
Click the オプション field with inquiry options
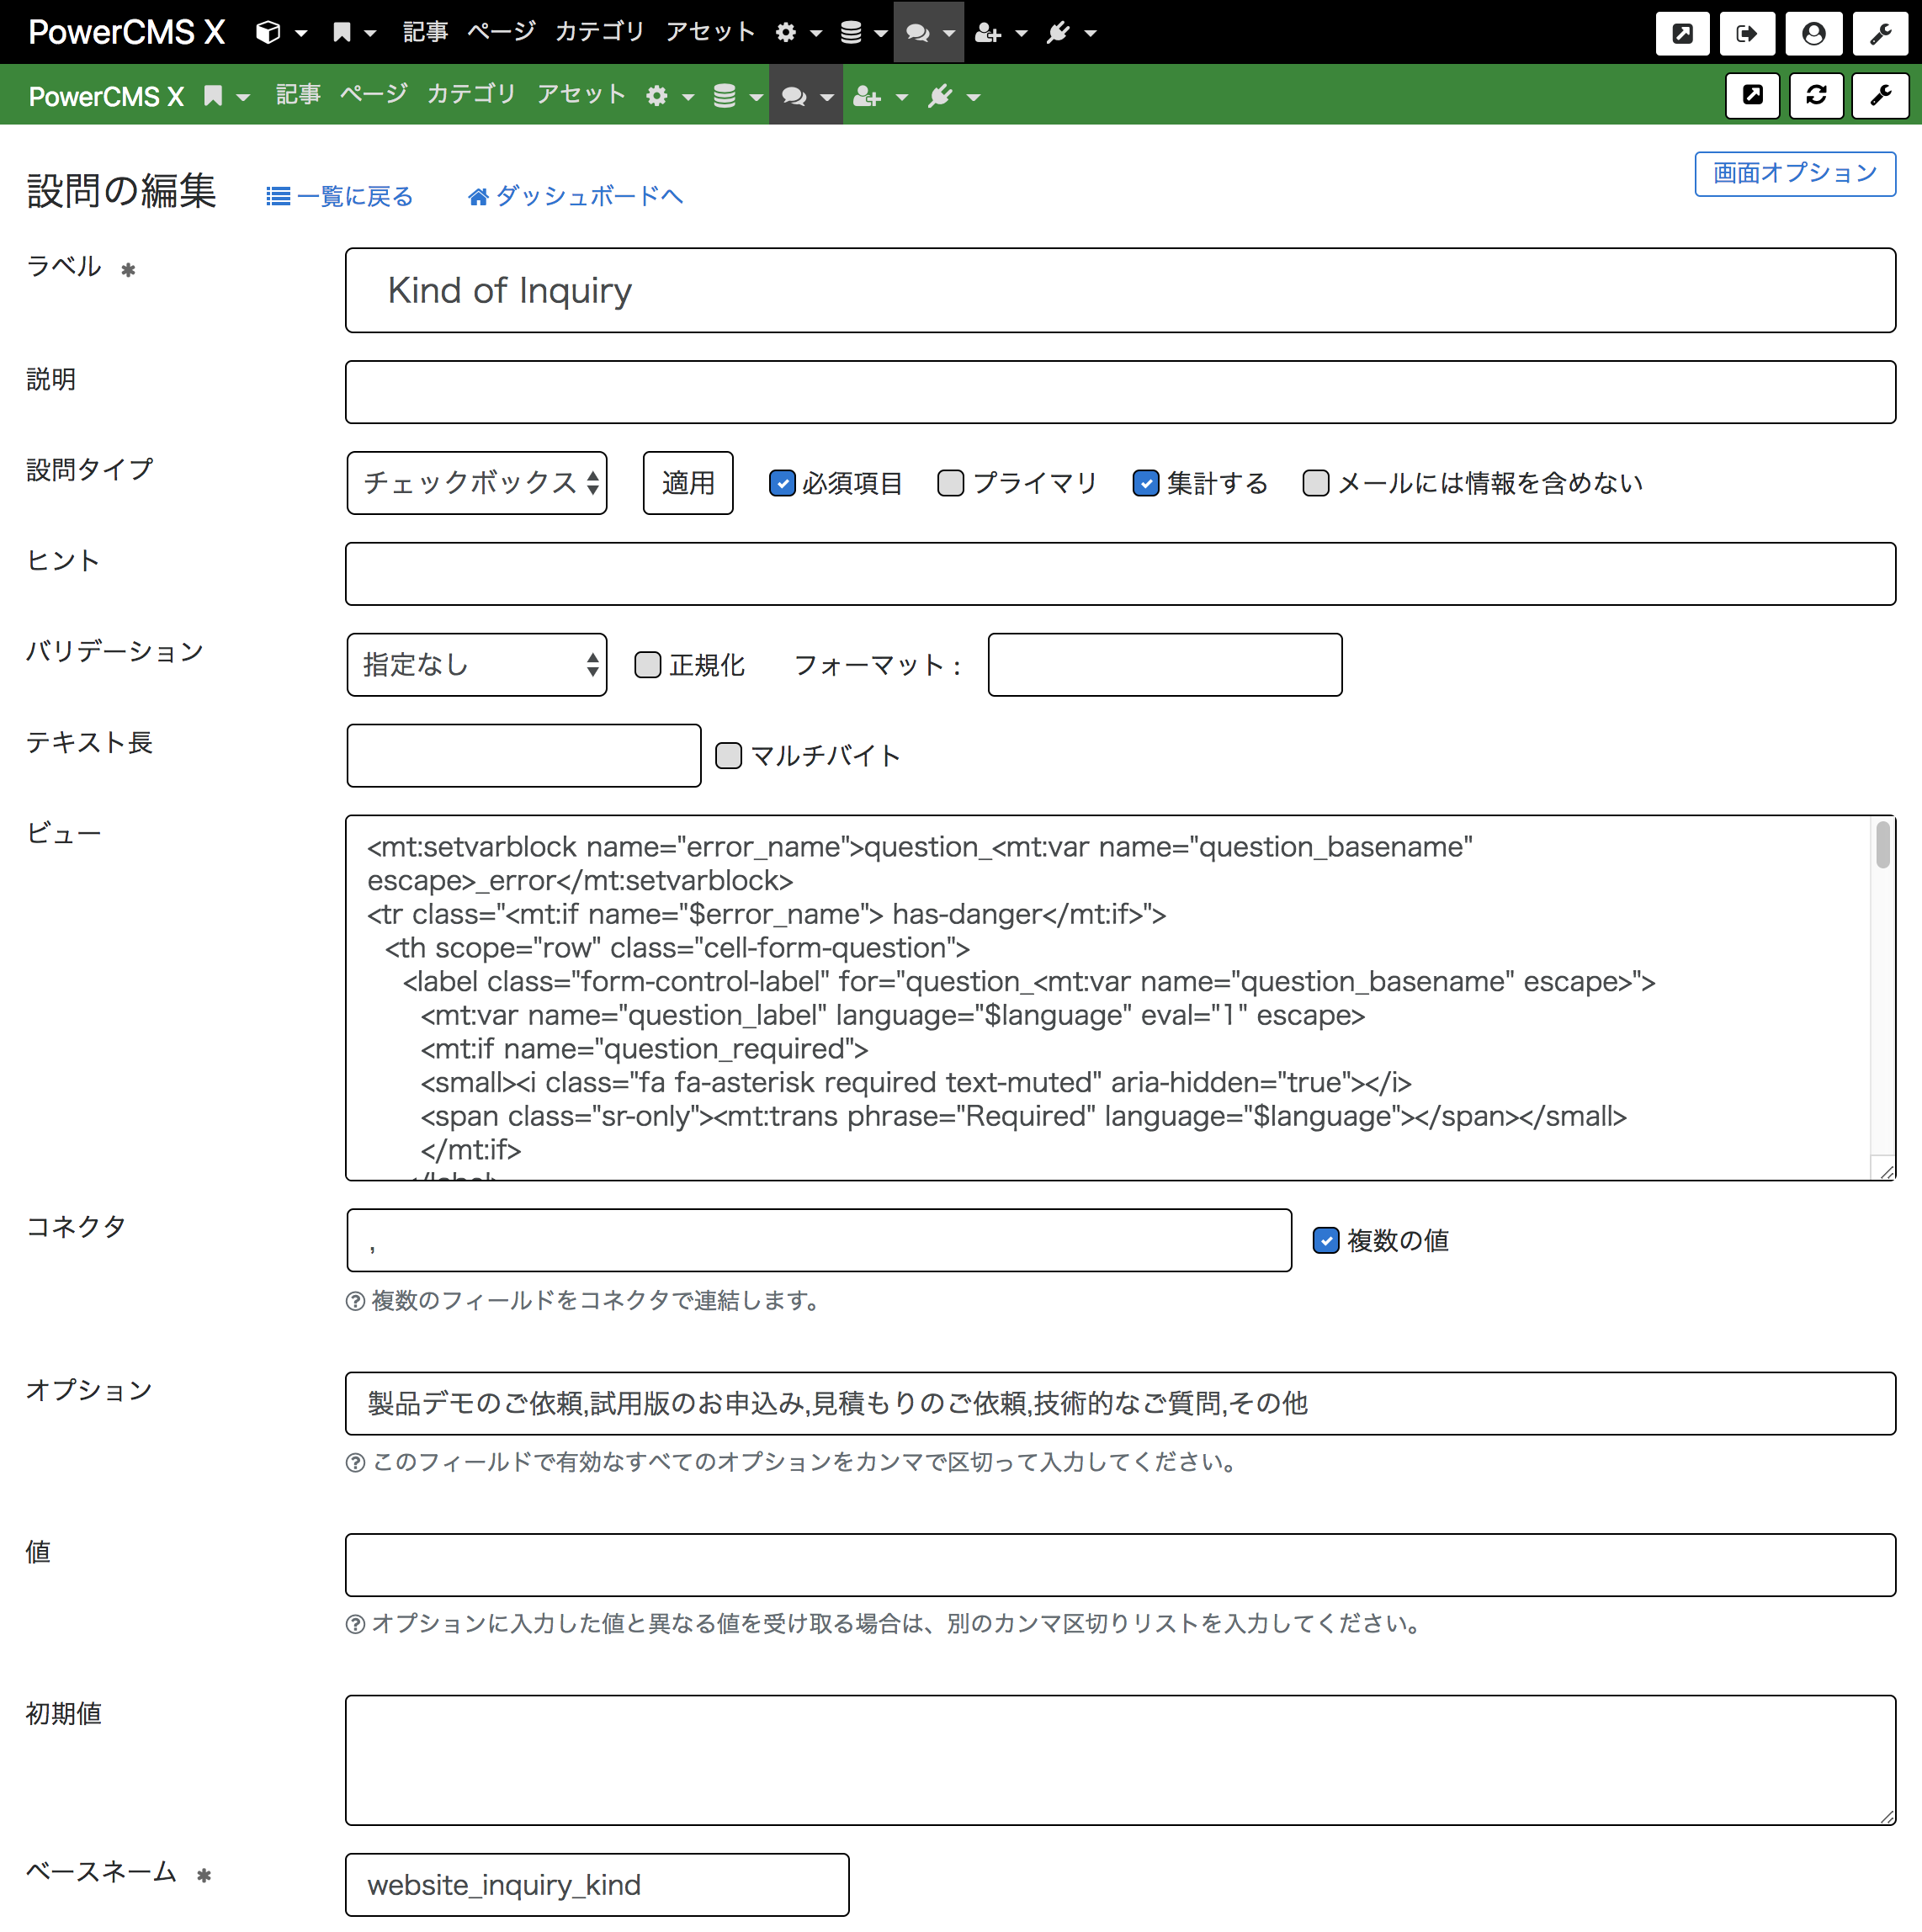pos(1120,1403)
